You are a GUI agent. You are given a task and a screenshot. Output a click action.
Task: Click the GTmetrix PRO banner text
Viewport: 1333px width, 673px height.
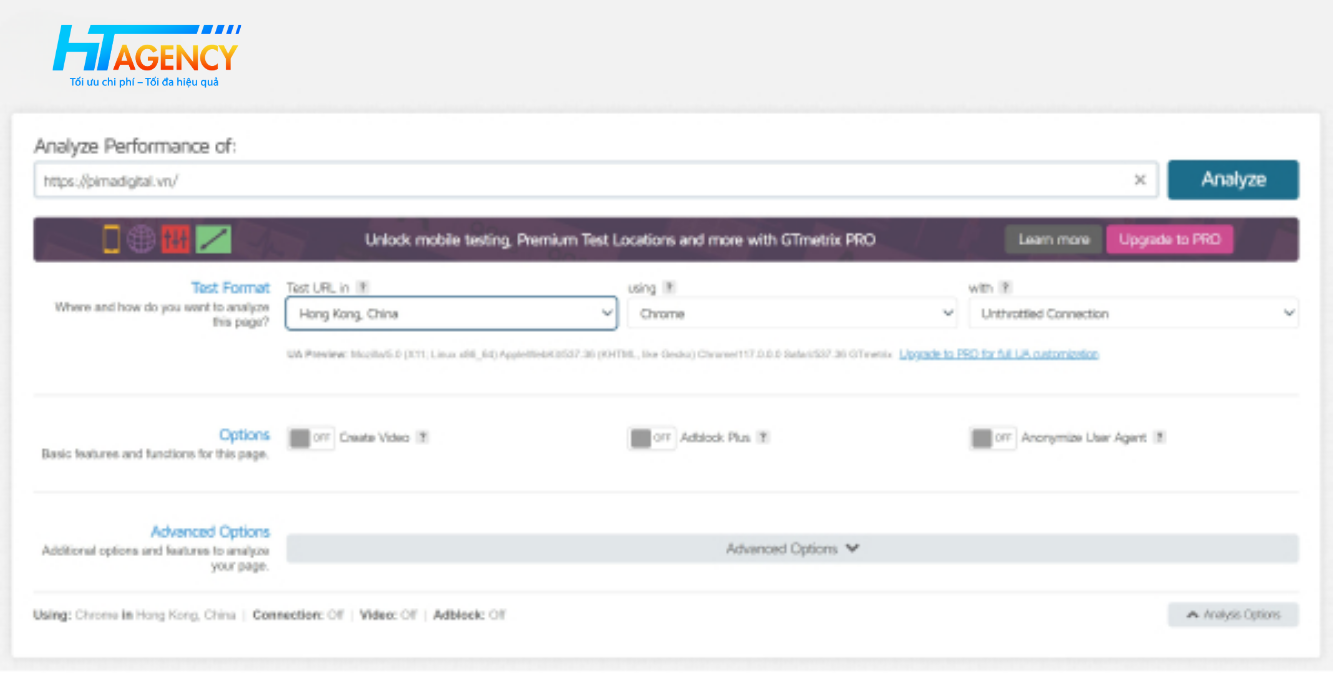[x=620, y=240]
